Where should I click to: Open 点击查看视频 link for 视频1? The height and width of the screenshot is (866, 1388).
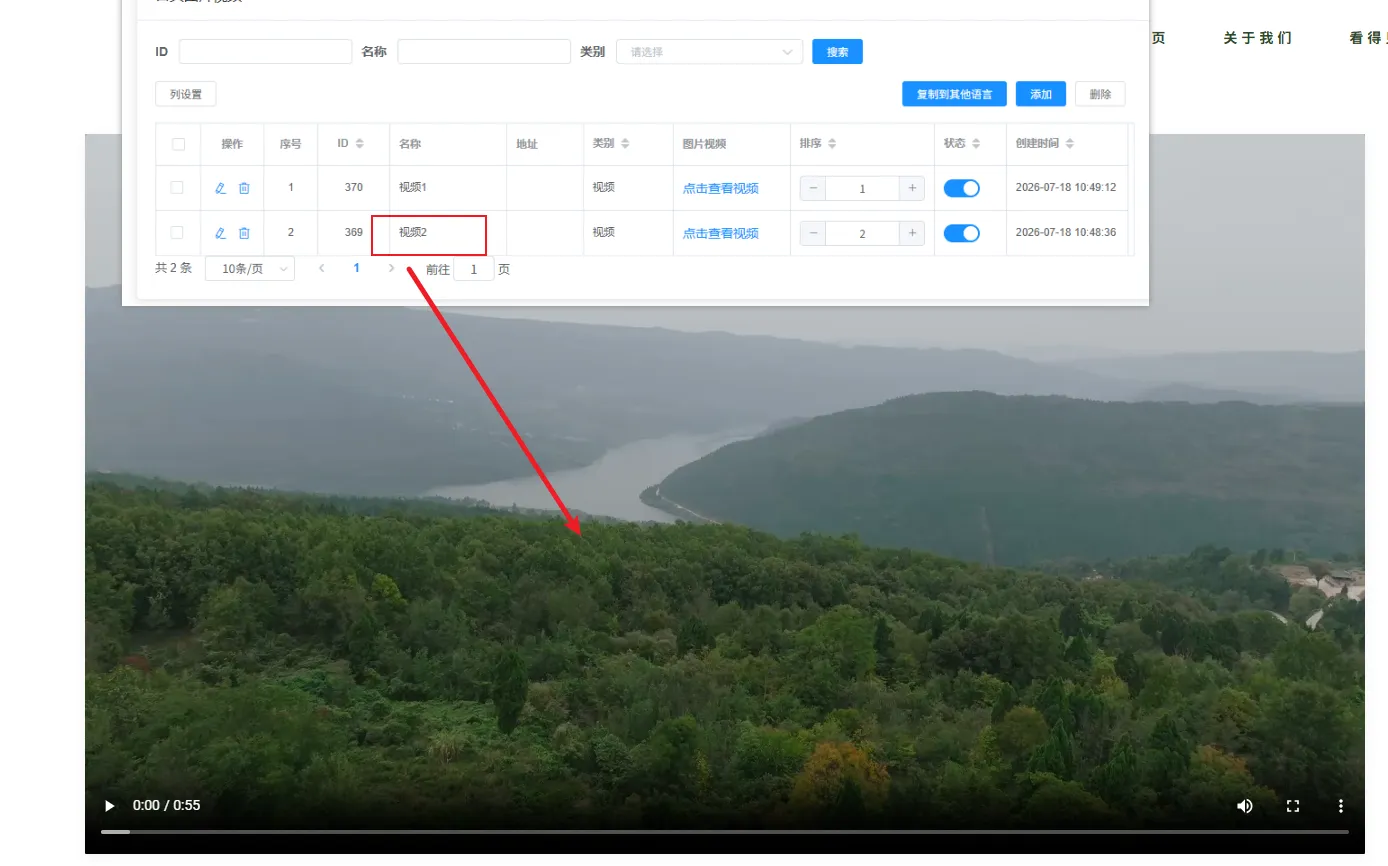[721, 188]
